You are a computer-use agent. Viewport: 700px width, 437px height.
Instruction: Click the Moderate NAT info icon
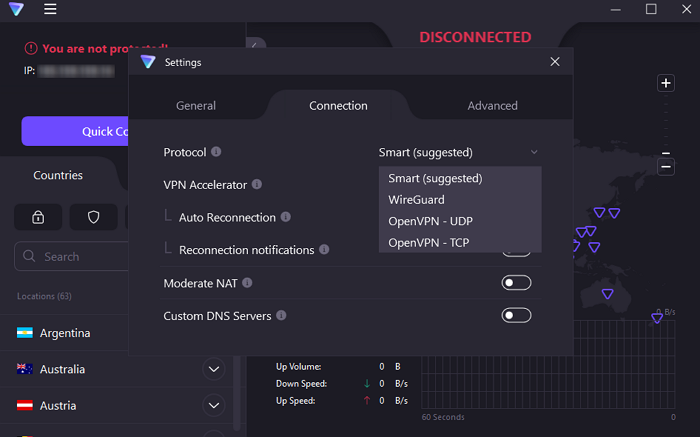[247, 283]
